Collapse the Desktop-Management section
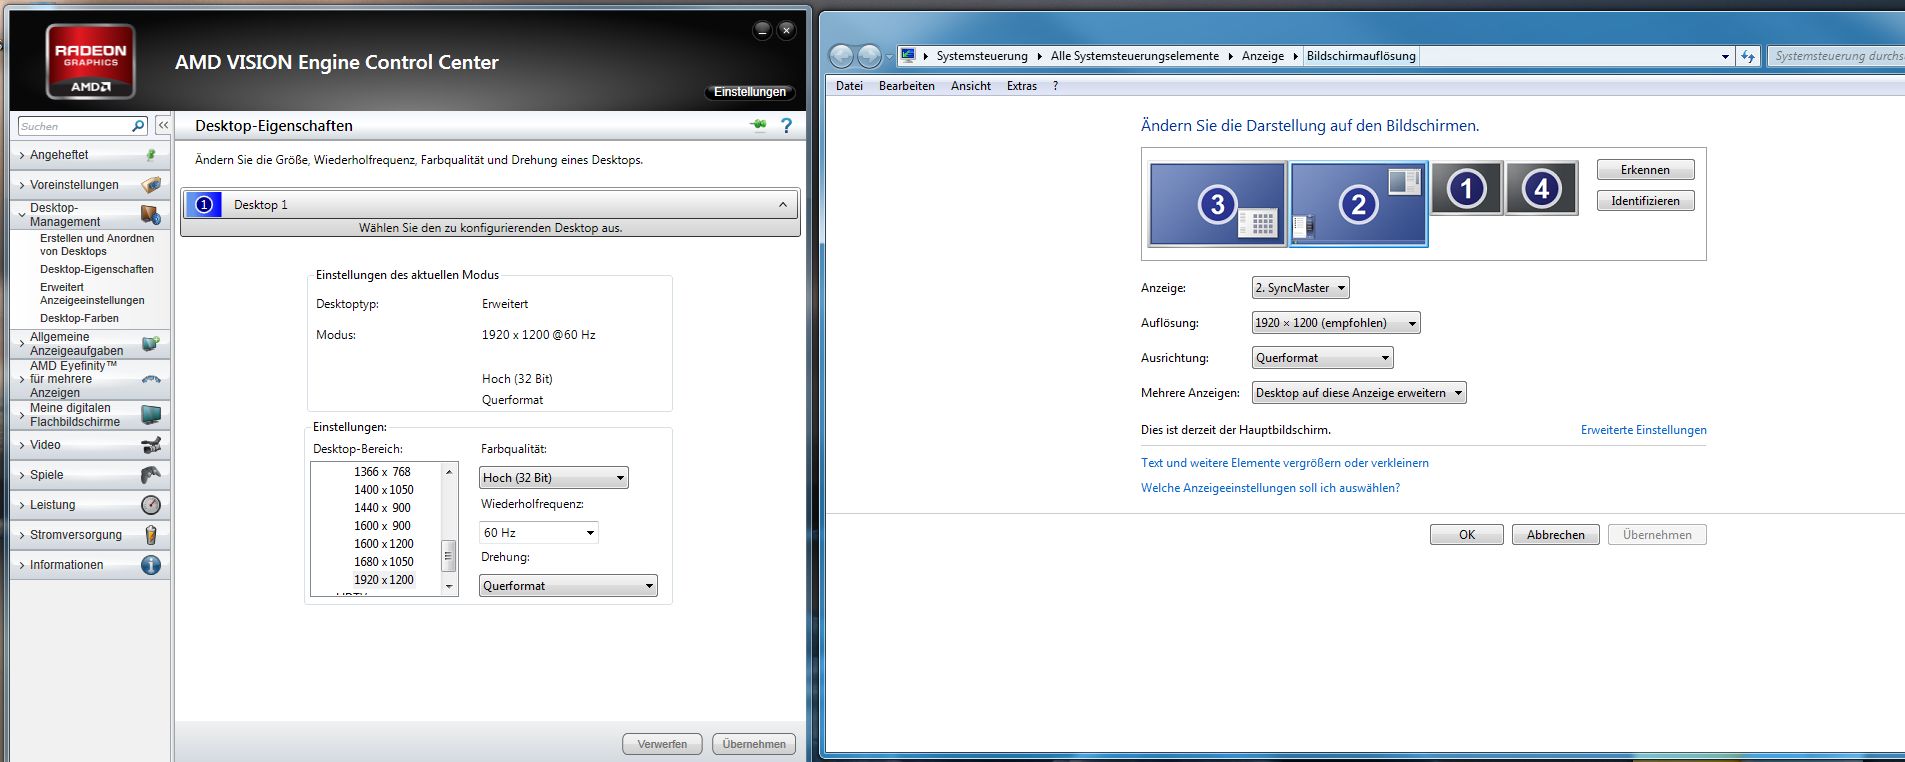Viewport: 1905px width, 762px height. click(x=22, y=214)
